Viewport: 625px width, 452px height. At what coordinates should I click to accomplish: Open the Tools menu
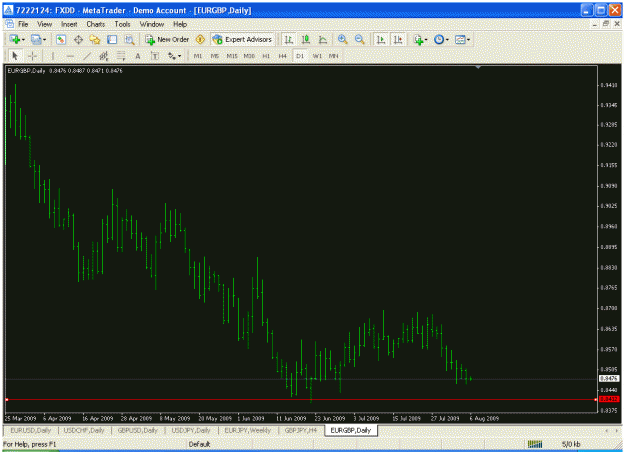[x=122, y=24]
